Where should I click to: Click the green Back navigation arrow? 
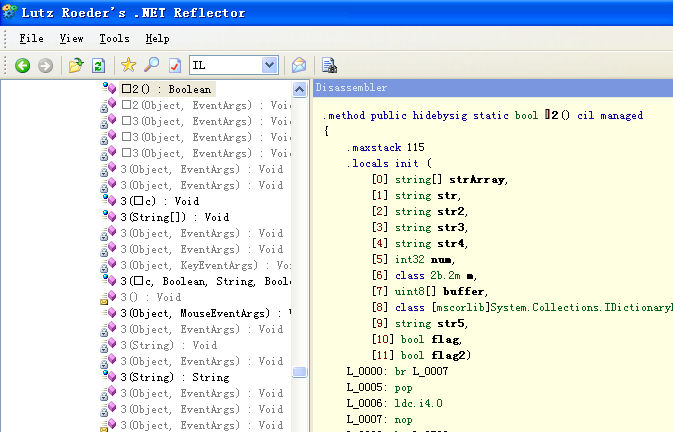click(x=23, y=65)
